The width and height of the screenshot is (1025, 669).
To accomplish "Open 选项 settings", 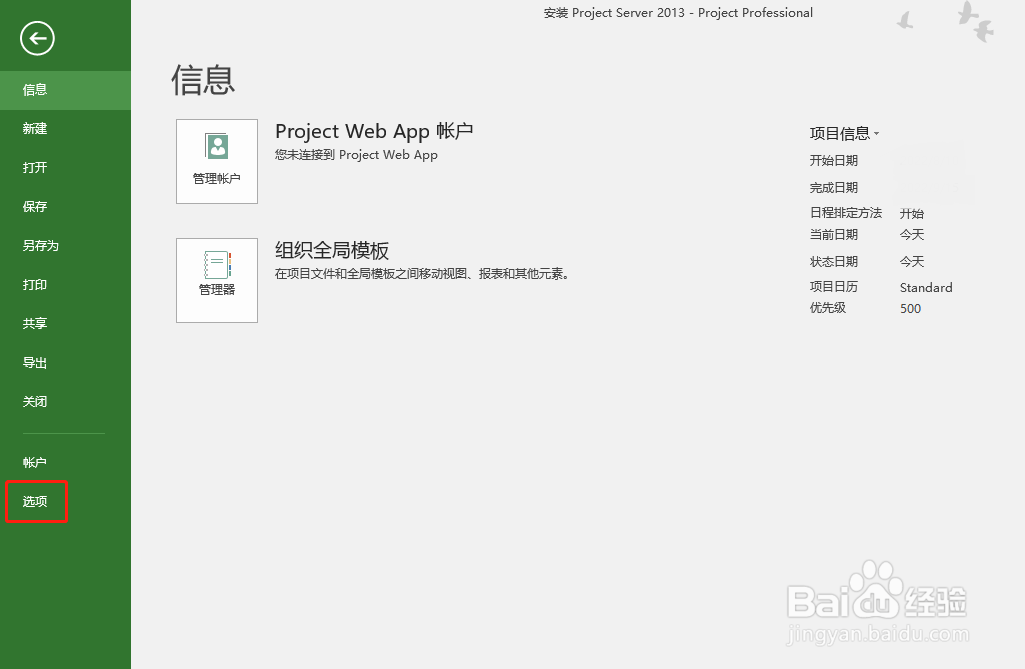I will click(x=65, y=502).
